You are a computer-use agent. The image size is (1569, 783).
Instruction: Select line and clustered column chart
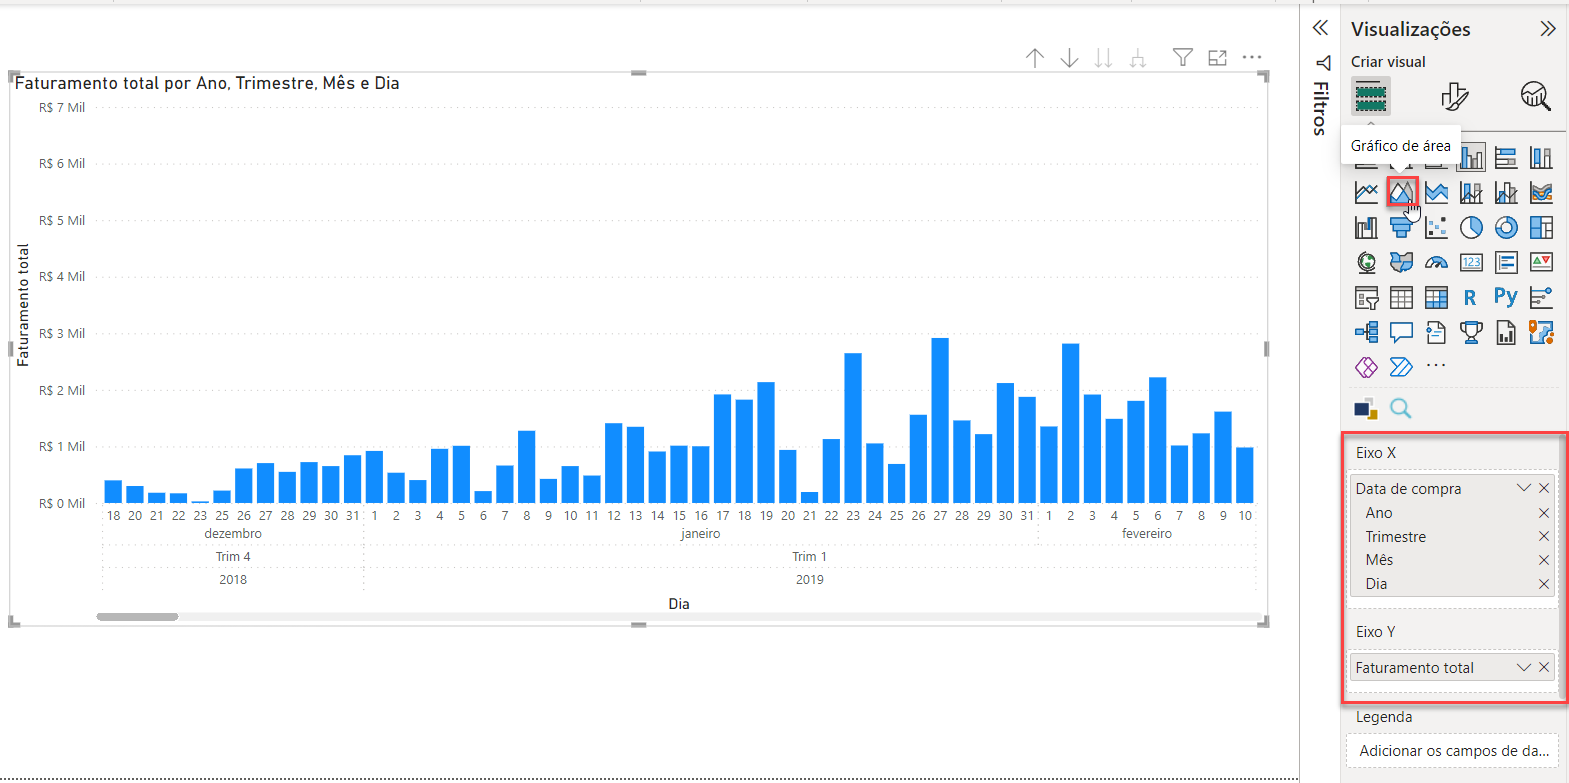[x=1506, y=193]
